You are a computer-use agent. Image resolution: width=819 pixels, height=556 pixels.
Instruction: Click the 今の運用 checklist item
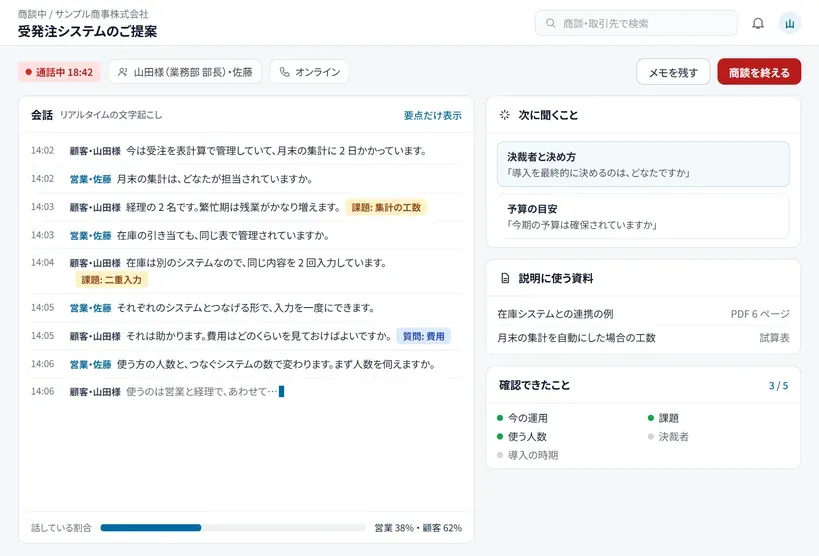[x=522, y=418]
